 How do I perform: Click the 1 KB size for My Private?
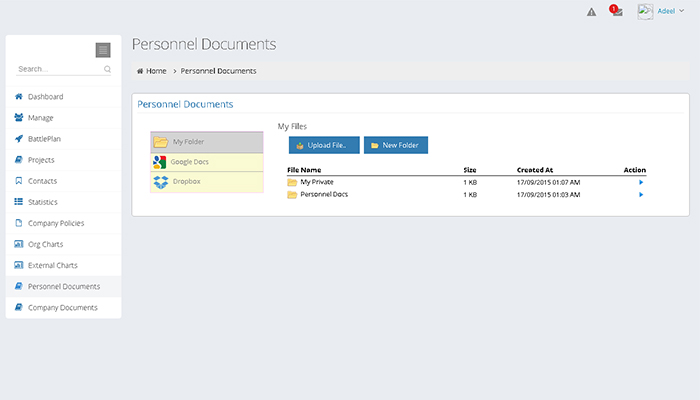[470, 183]
